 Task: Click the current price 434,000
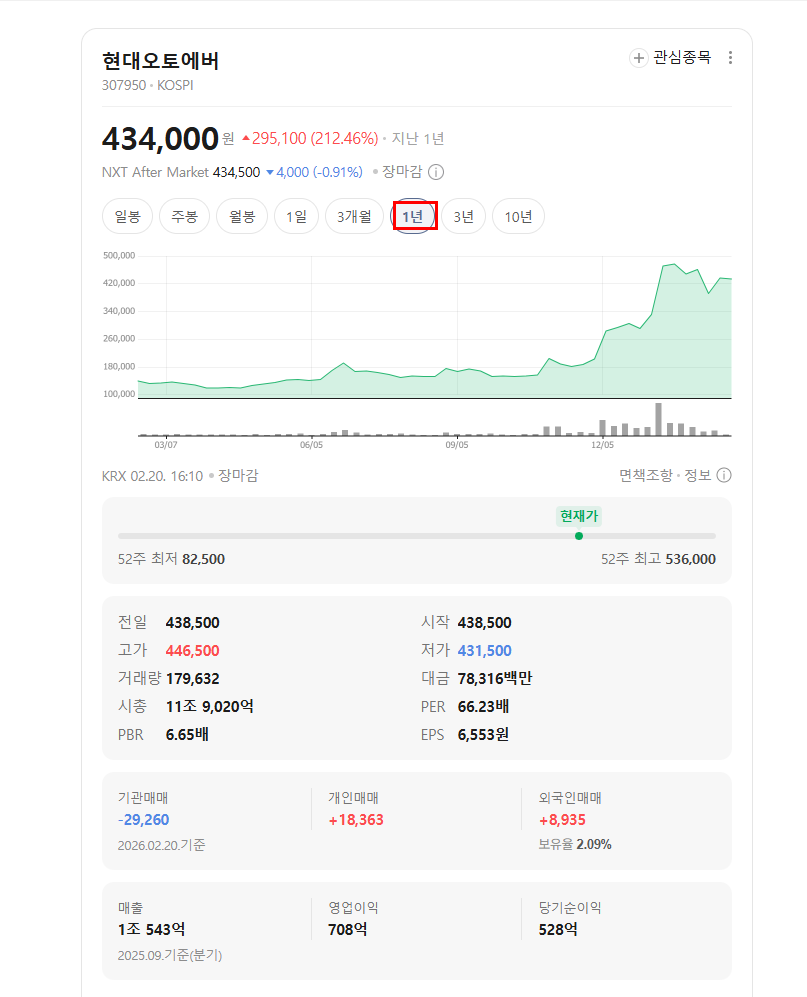coord(160,139)
